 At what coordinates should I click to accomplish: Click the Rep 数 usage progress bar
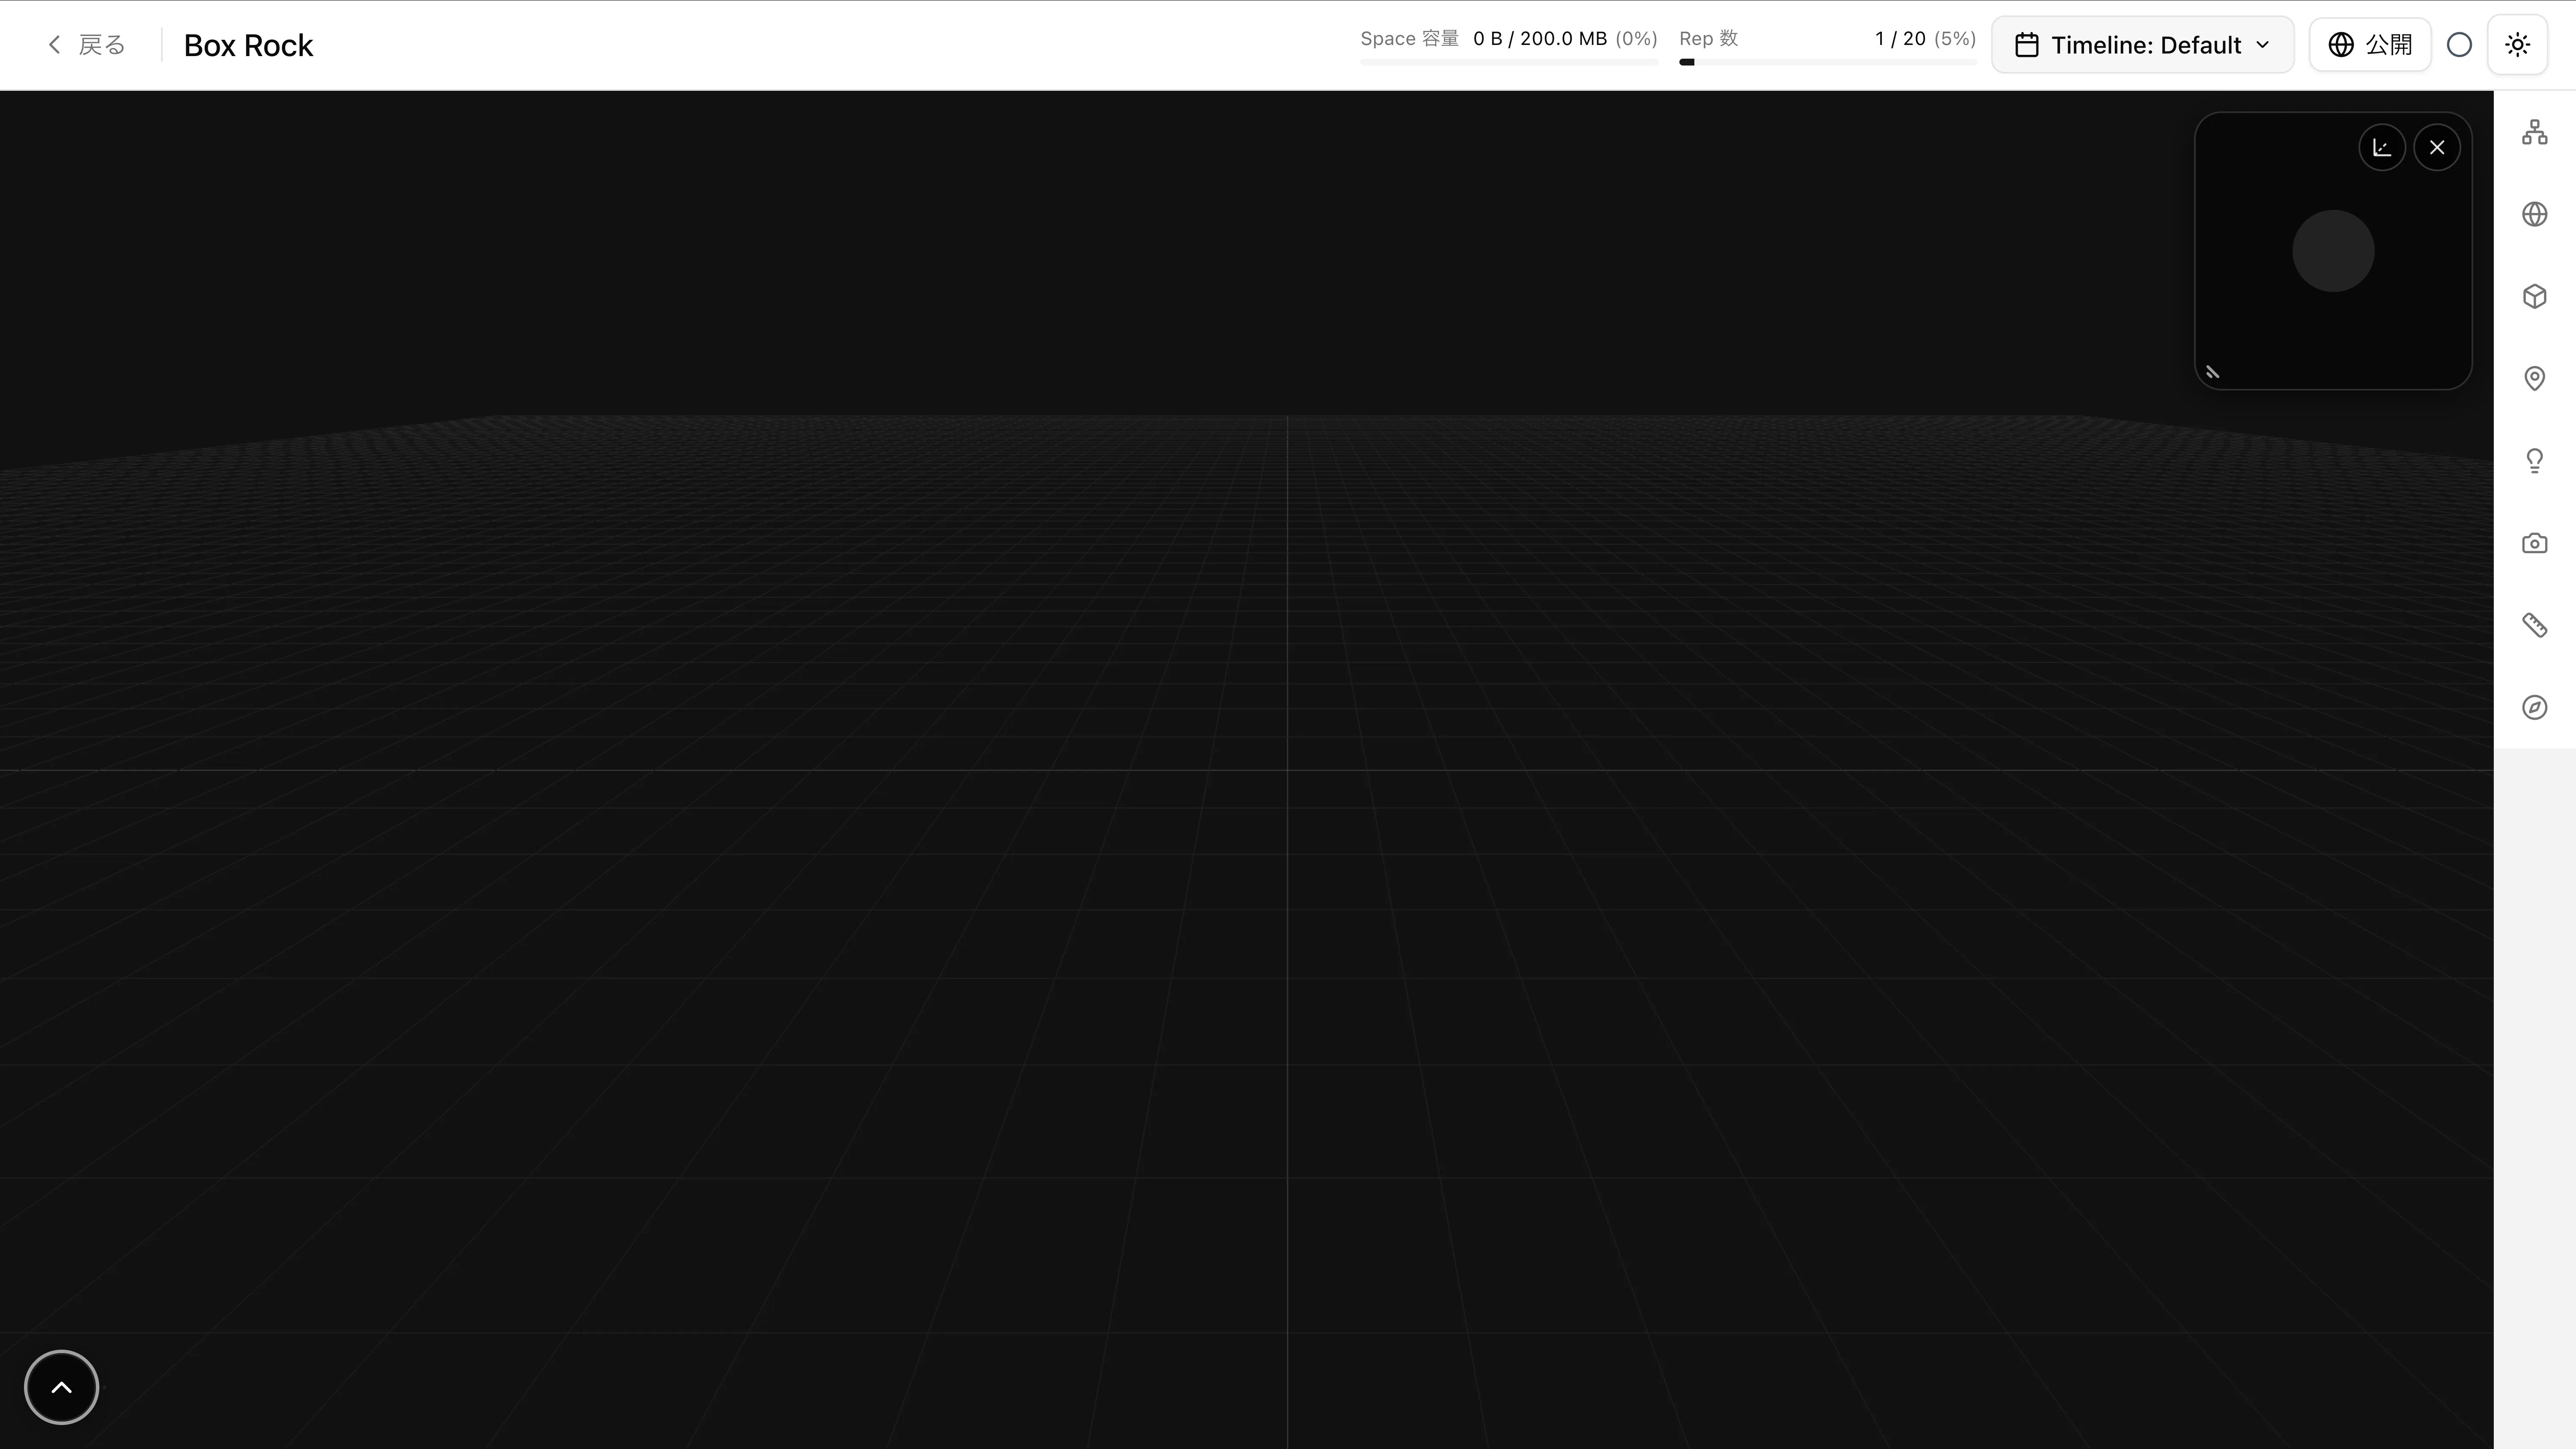(1827, 62)
